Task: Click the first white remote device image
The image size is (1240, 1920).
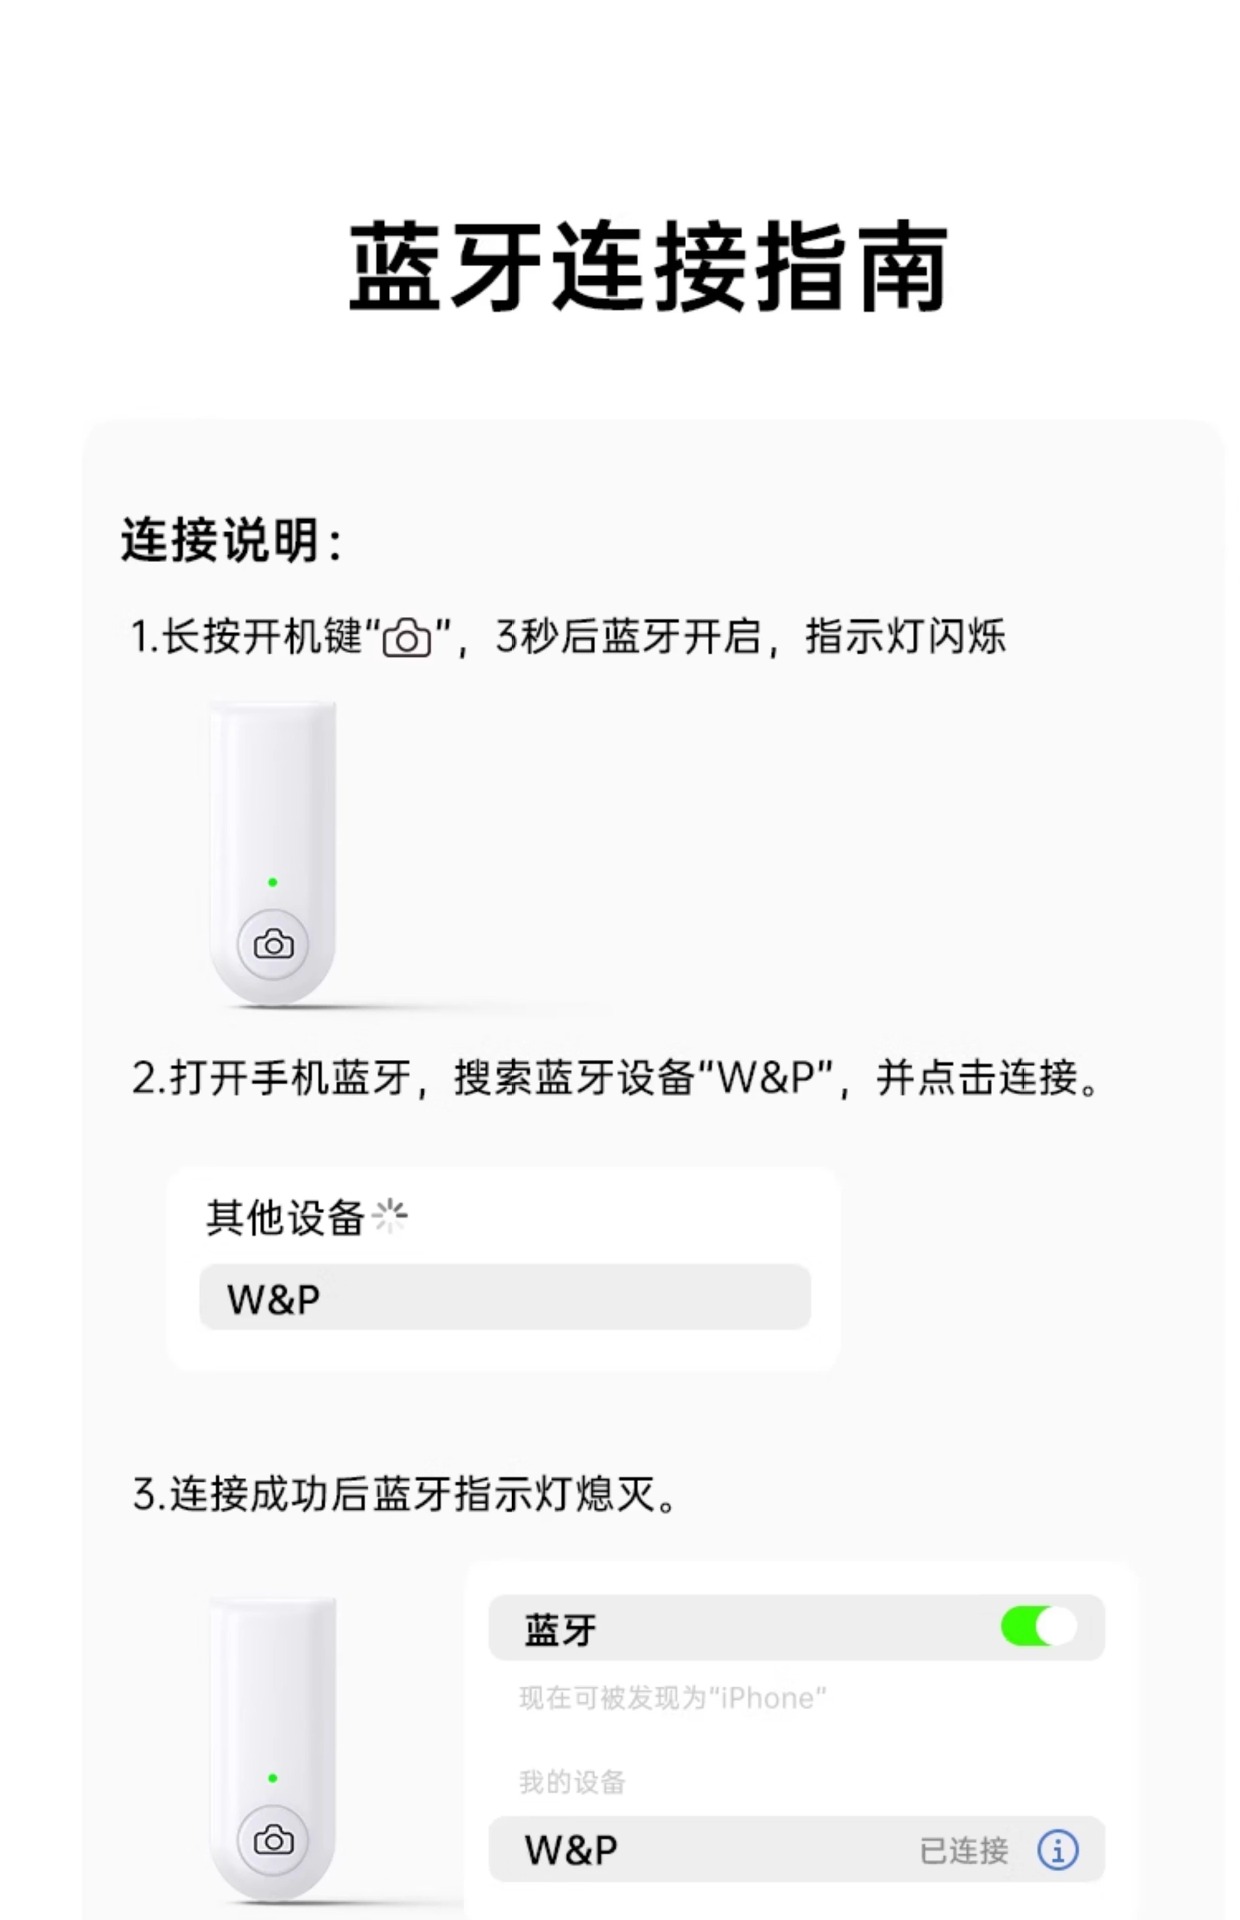Action: pos(273,853)
